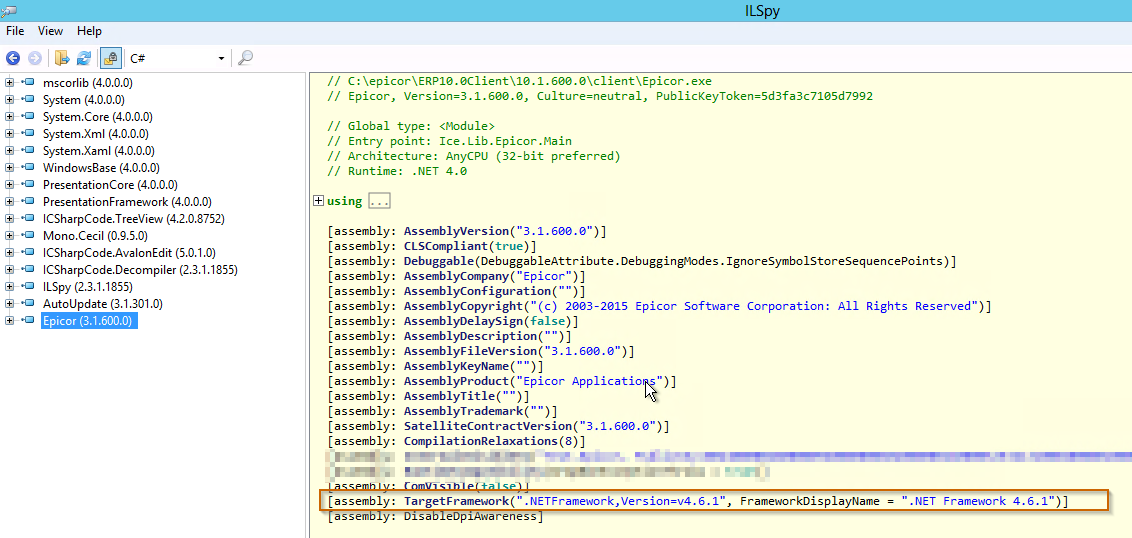Select System.Core (4.0.0.0) in tree
Viewport: 1132px width, 538px height.
[x=97, y=117]
